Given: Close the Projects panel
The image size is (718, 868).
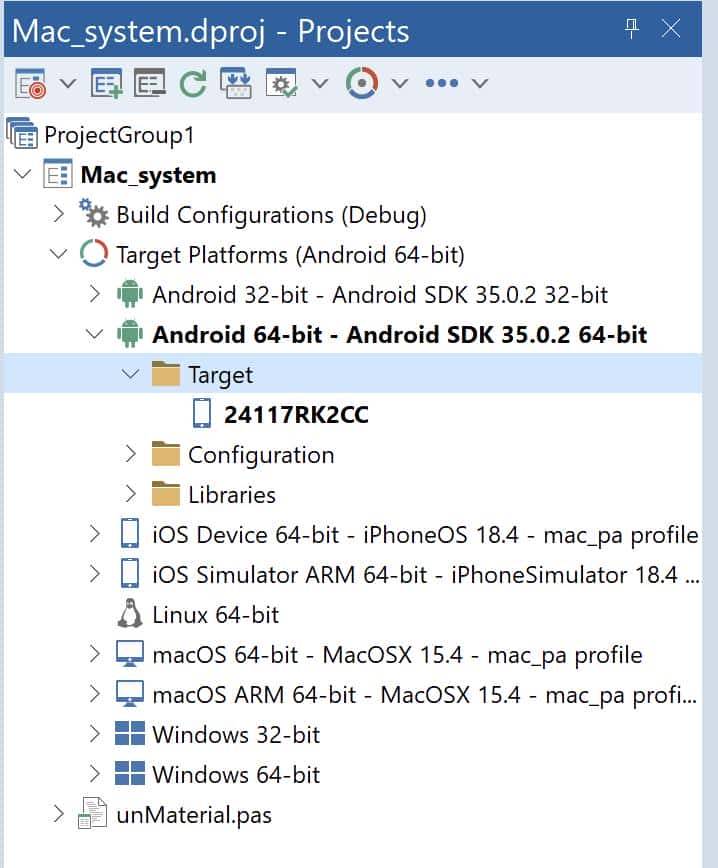Looking at the screenshot, I should [x=671, y=28].
